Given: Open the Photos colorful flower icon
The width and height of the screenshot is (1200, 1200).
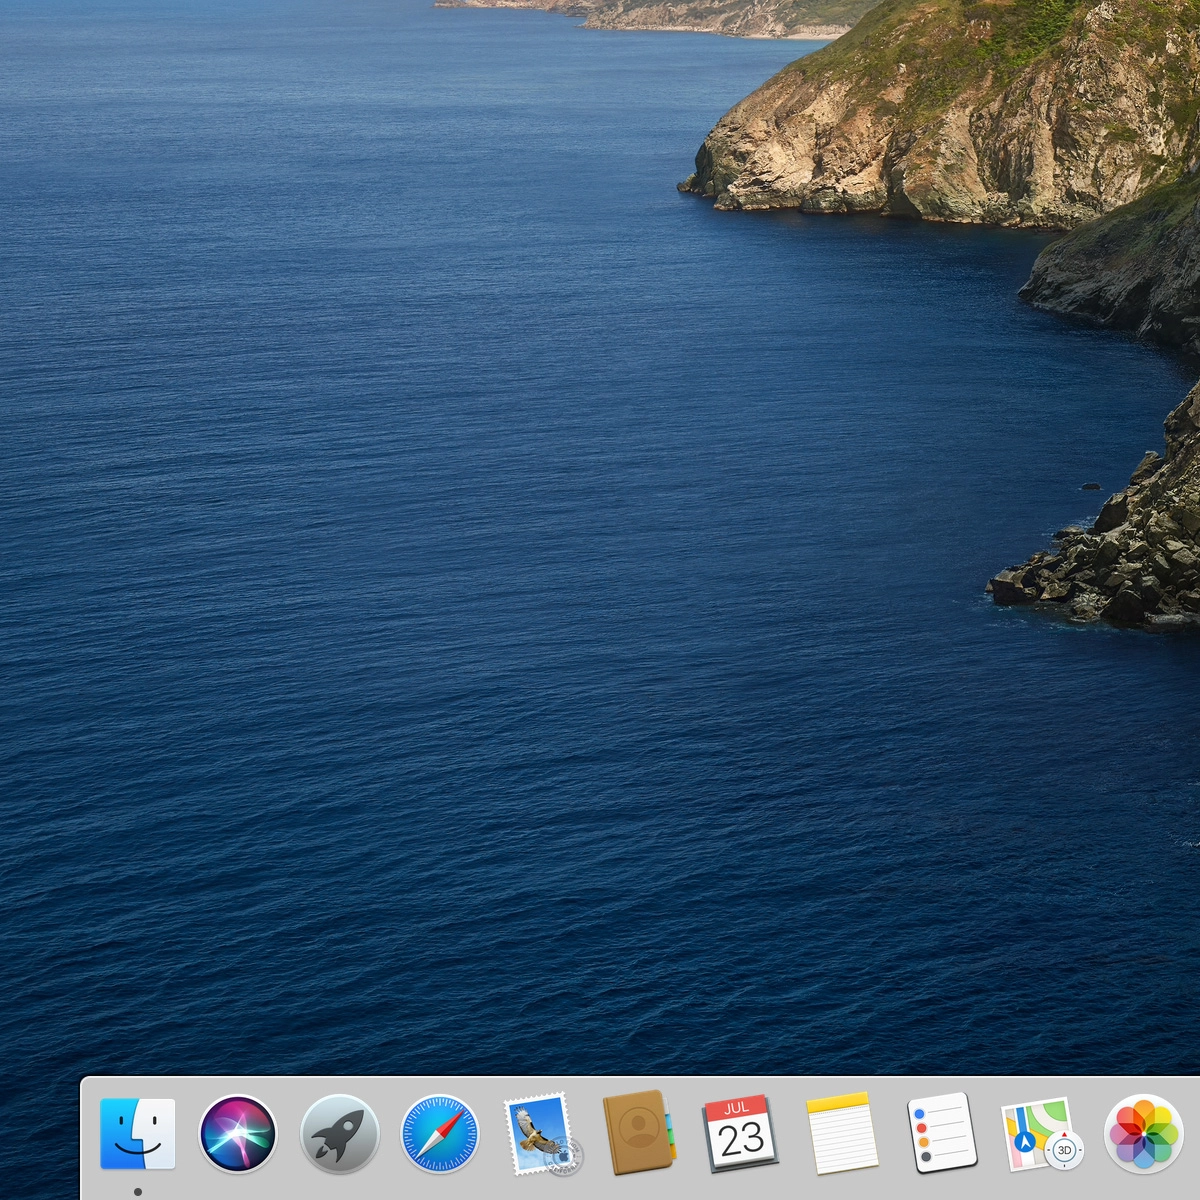Looking at the screenshot, I should [1143, 1134].
